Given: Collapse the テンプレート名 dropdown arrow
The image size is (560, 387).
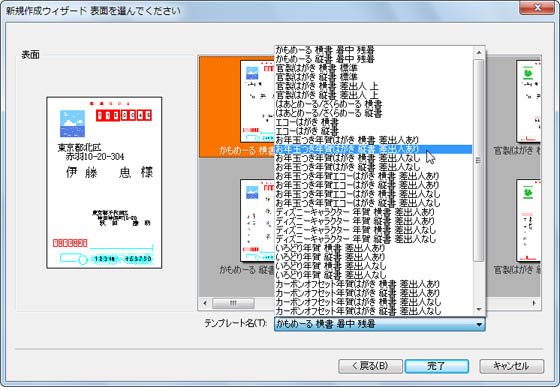Looking at the screenshot, I should point(479,325).
